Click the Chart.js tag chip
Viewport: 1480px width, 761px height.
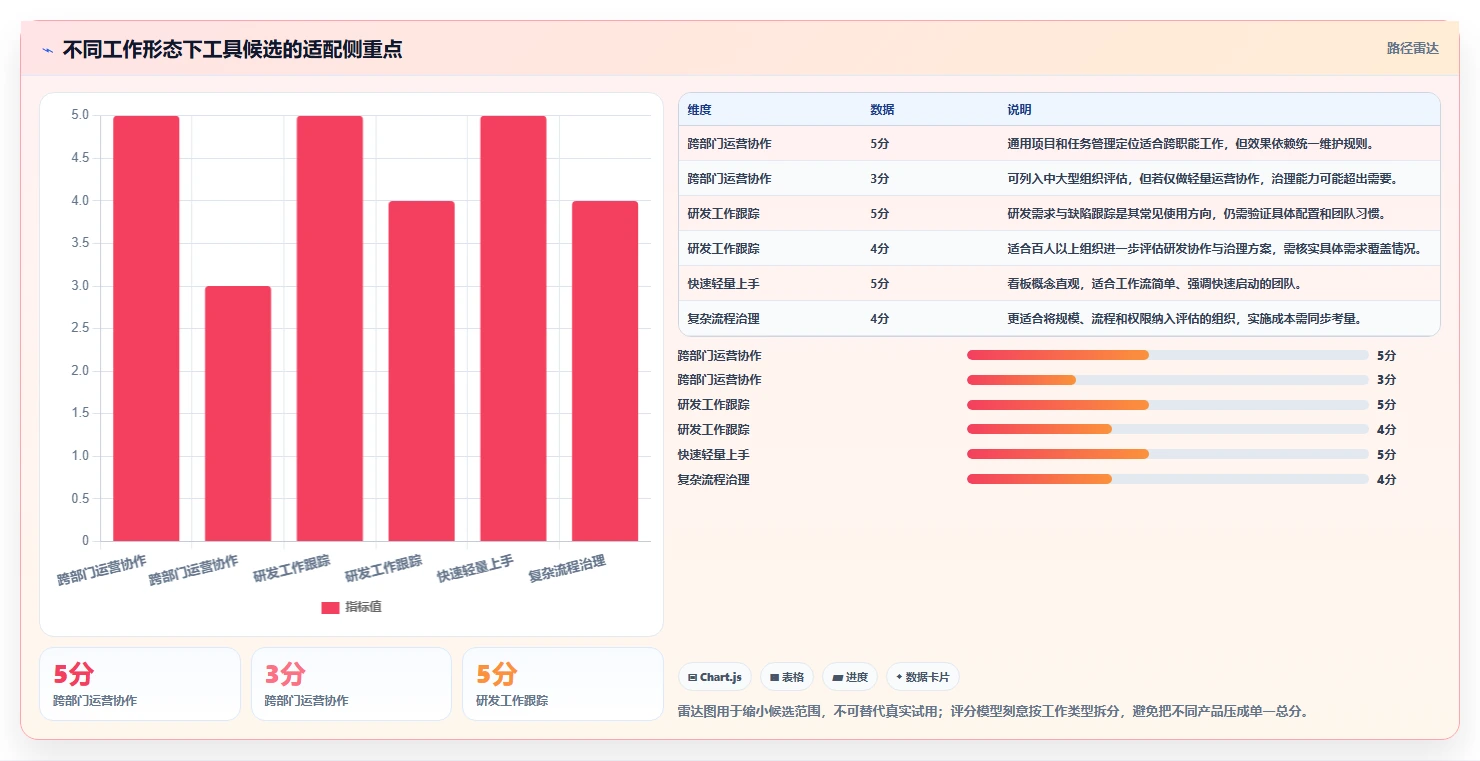[x=715, y=677]
